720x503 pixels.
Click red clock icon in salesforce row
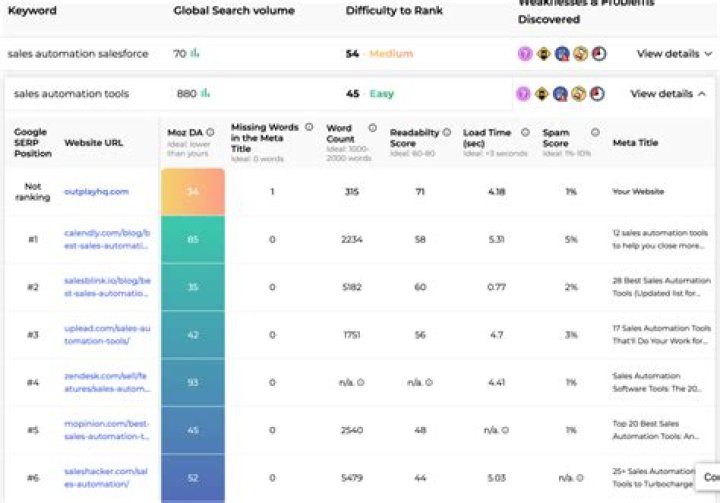tap(599, 54)
